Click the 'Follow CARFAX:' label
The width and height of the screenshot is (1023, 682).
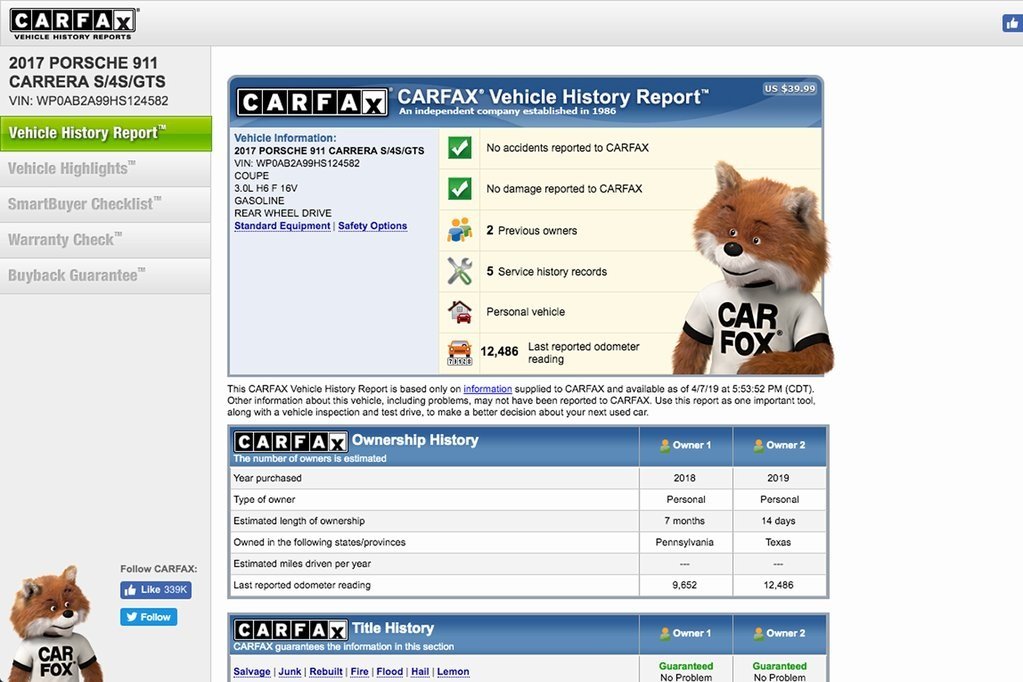159,569
